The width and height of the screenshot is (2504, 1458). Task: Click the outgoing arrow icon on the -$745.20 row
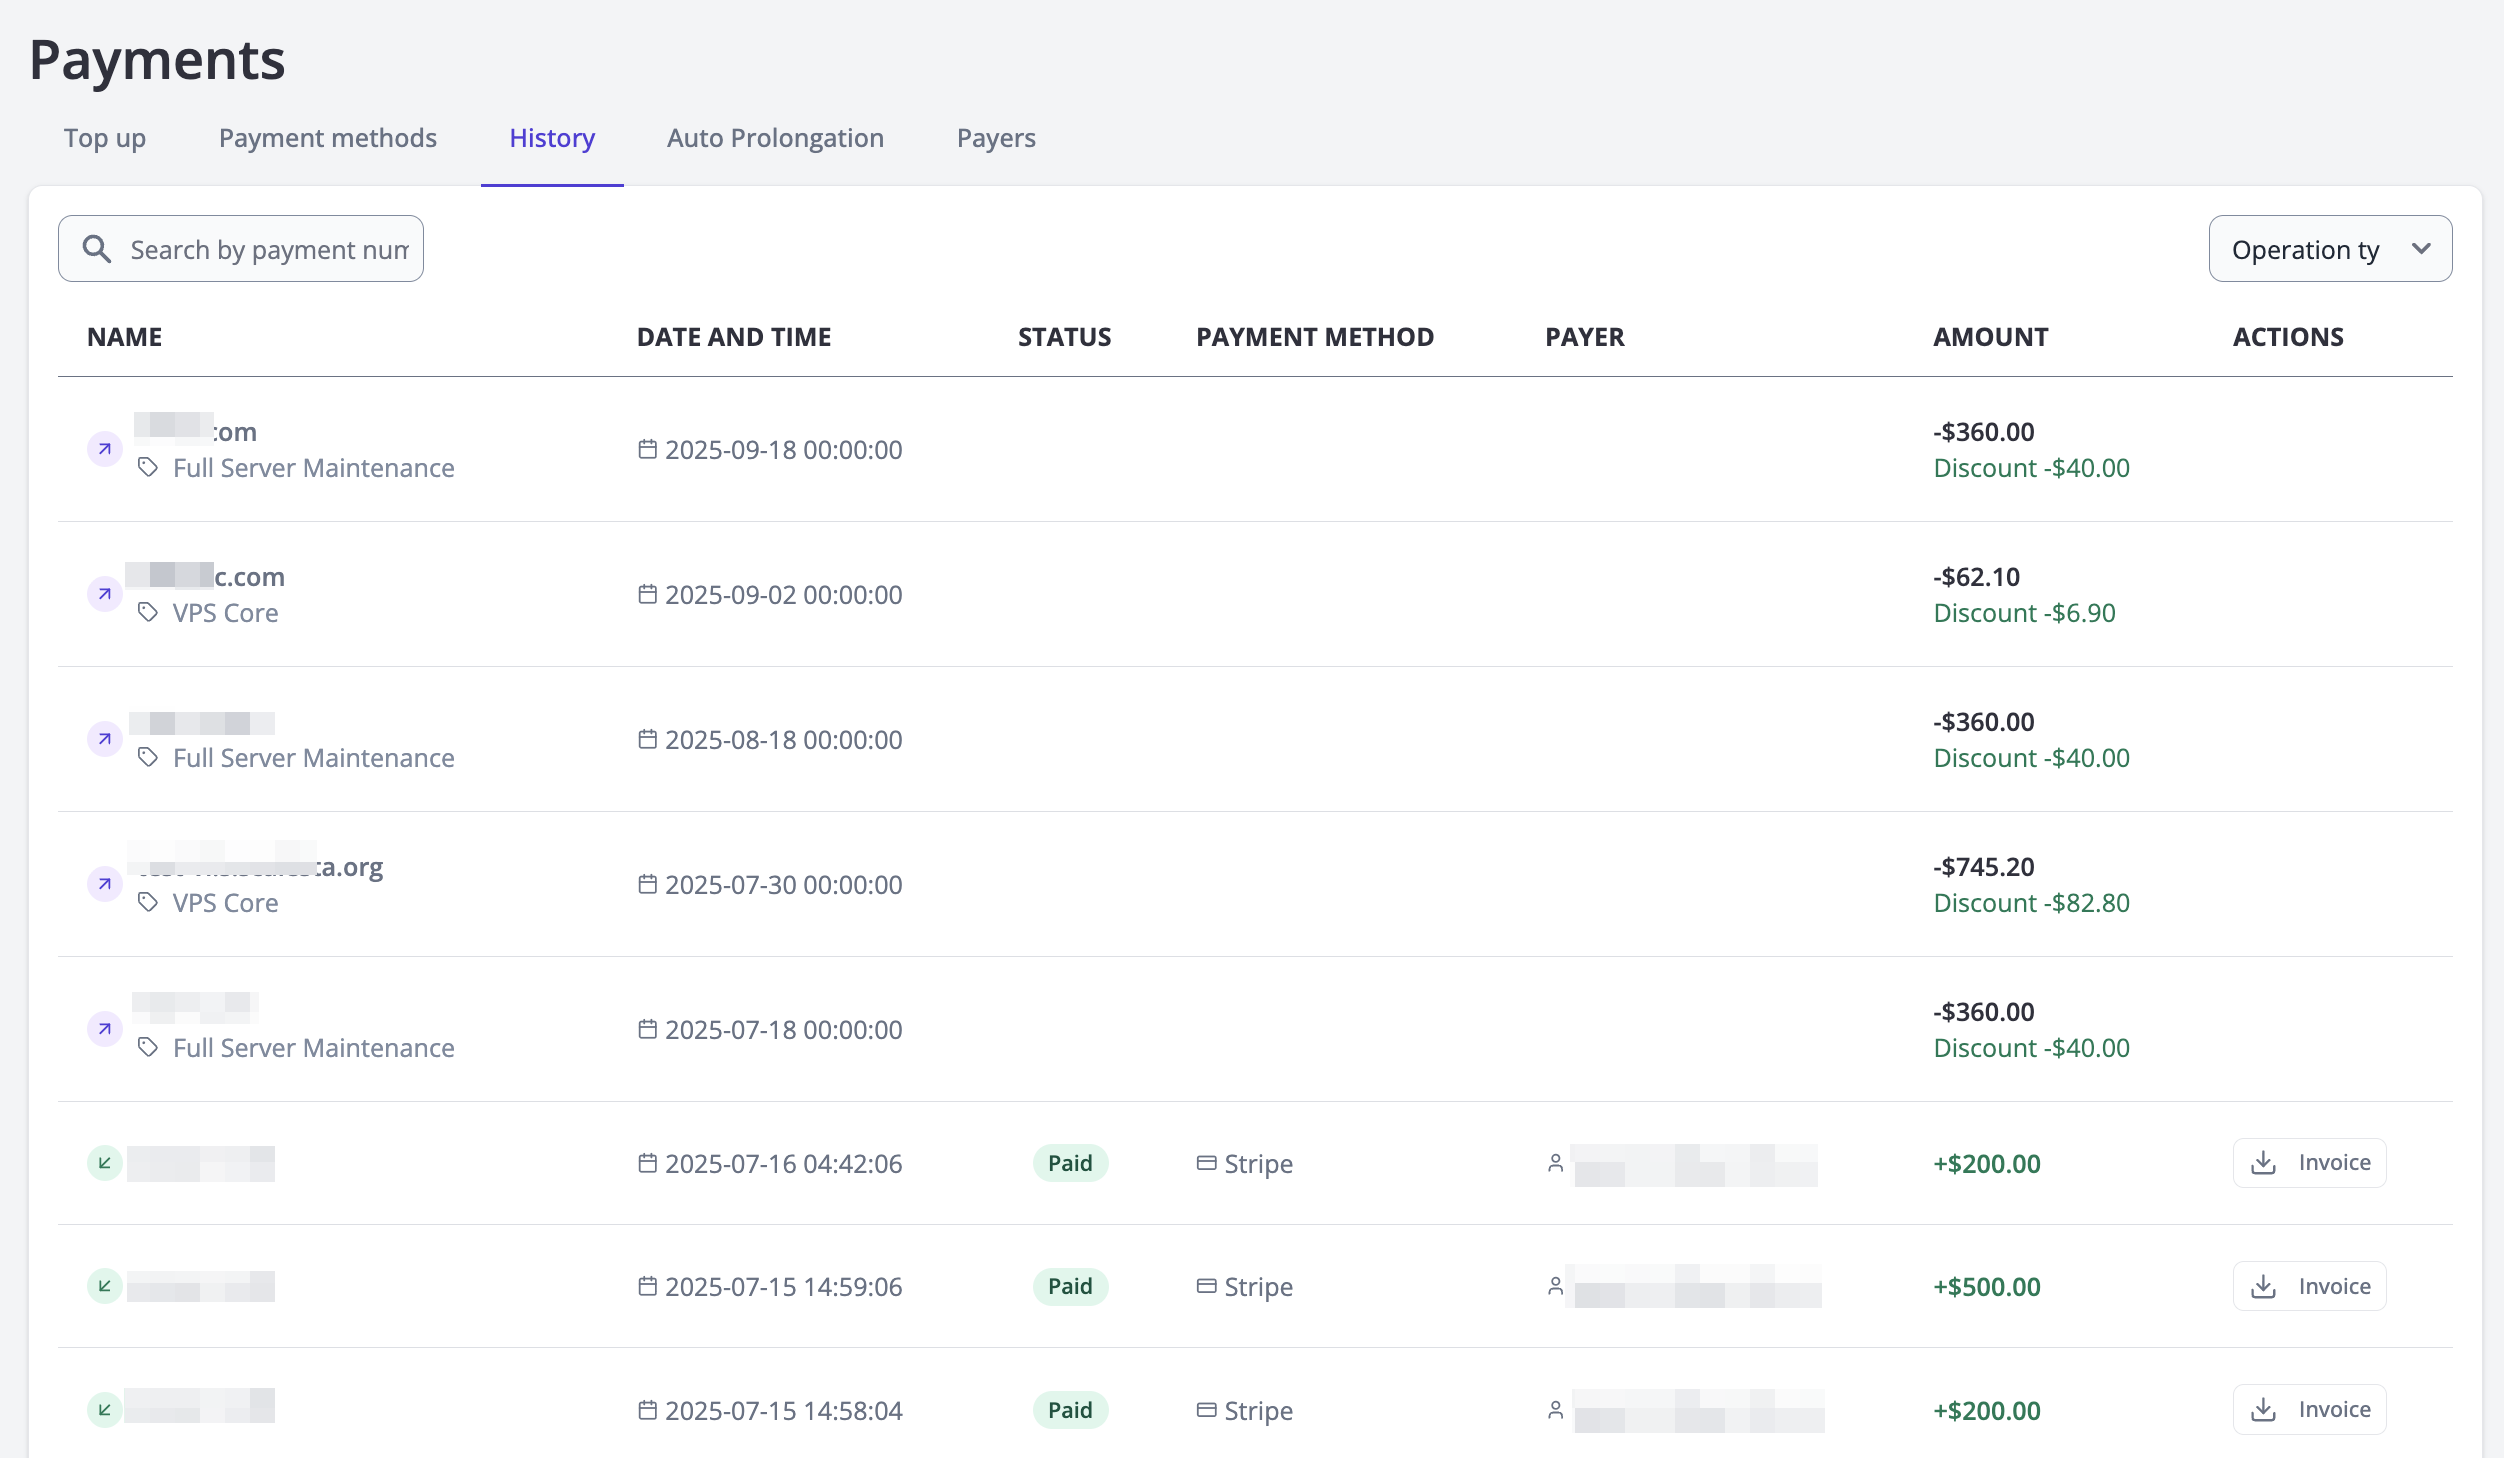pos(105,884)
